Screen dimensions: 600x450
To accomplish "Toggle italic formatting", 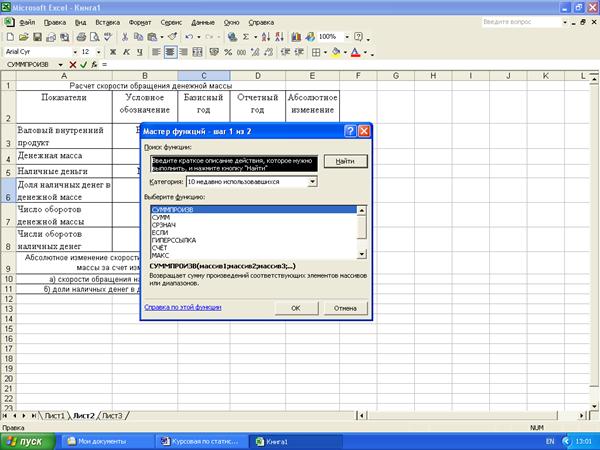I will (126, 51).
